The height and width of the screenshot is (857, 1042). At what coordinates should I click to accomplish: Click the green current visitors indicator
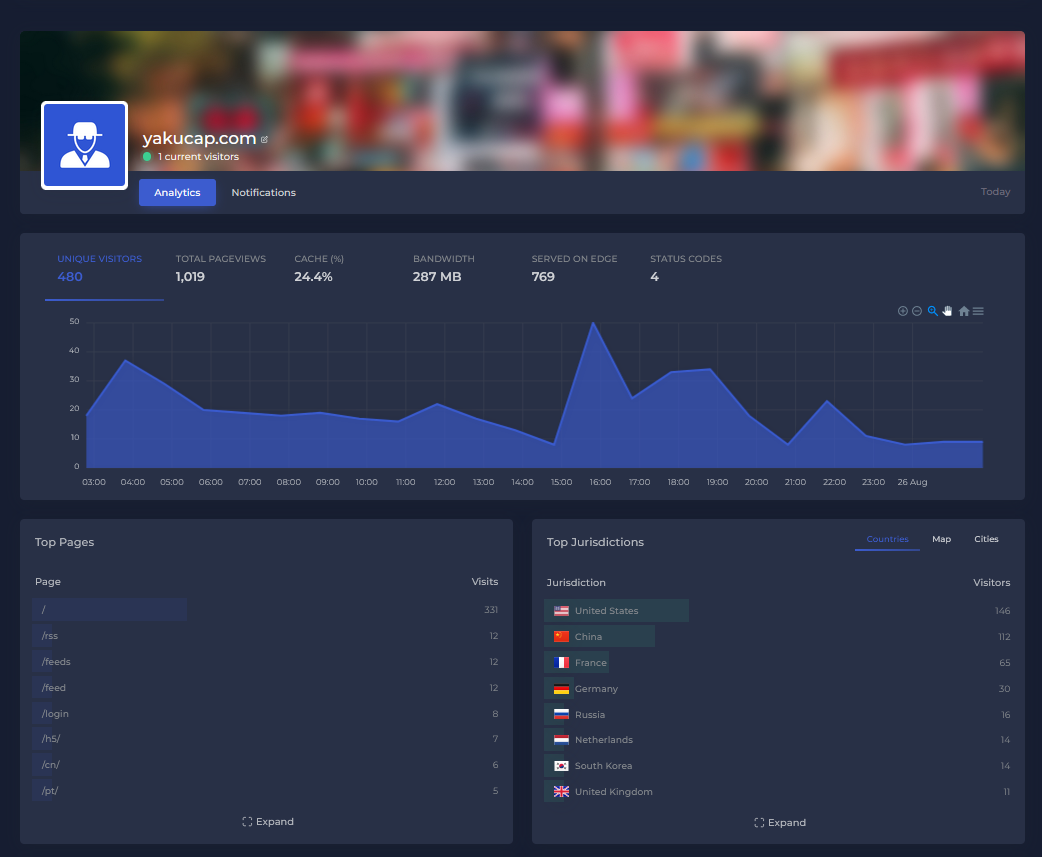click(x=147, y=157)
